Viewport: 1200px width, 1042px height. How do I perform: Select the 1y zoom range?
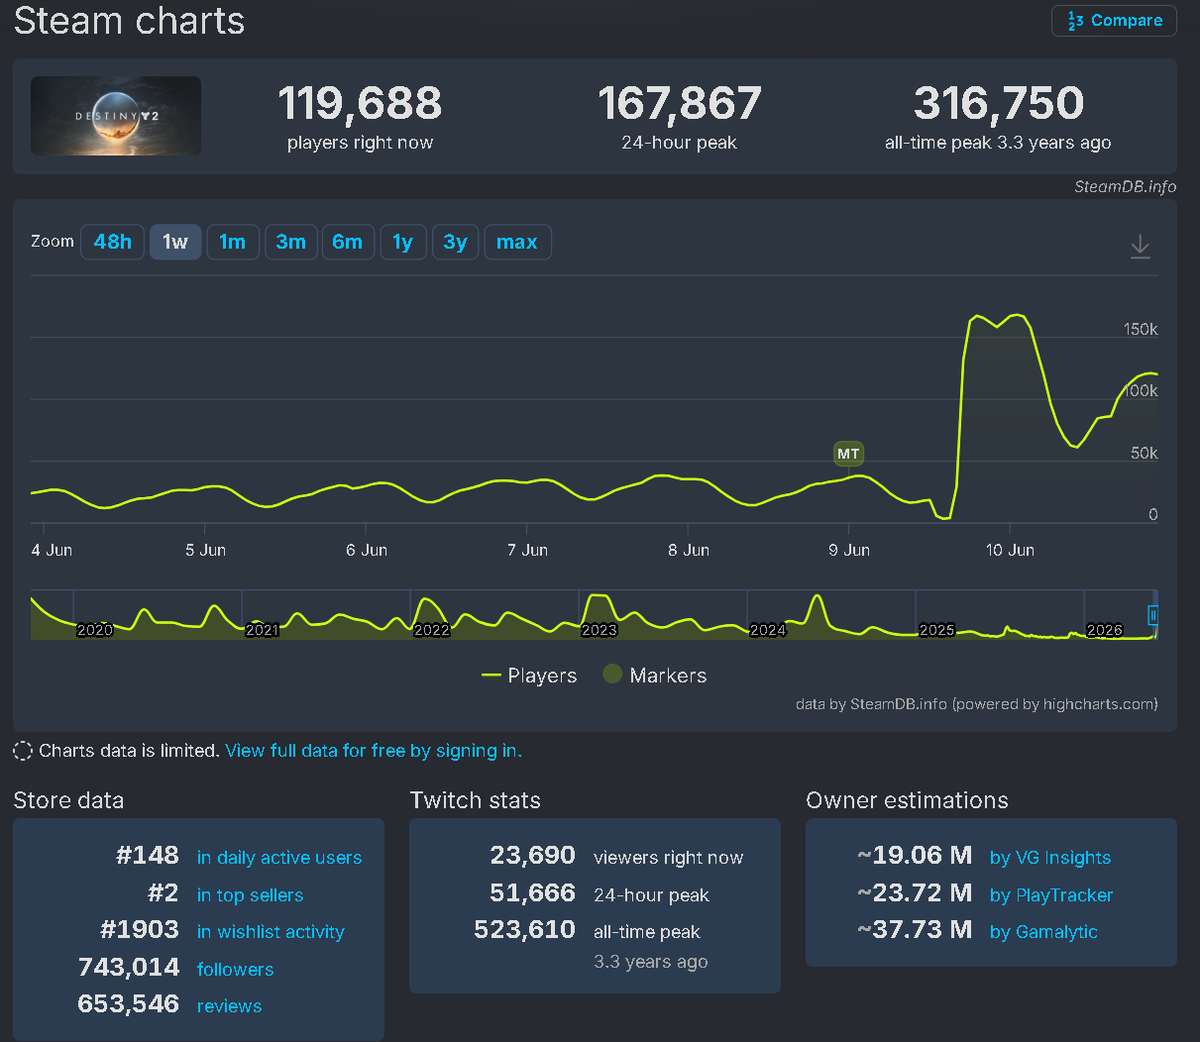coord(402,242)
